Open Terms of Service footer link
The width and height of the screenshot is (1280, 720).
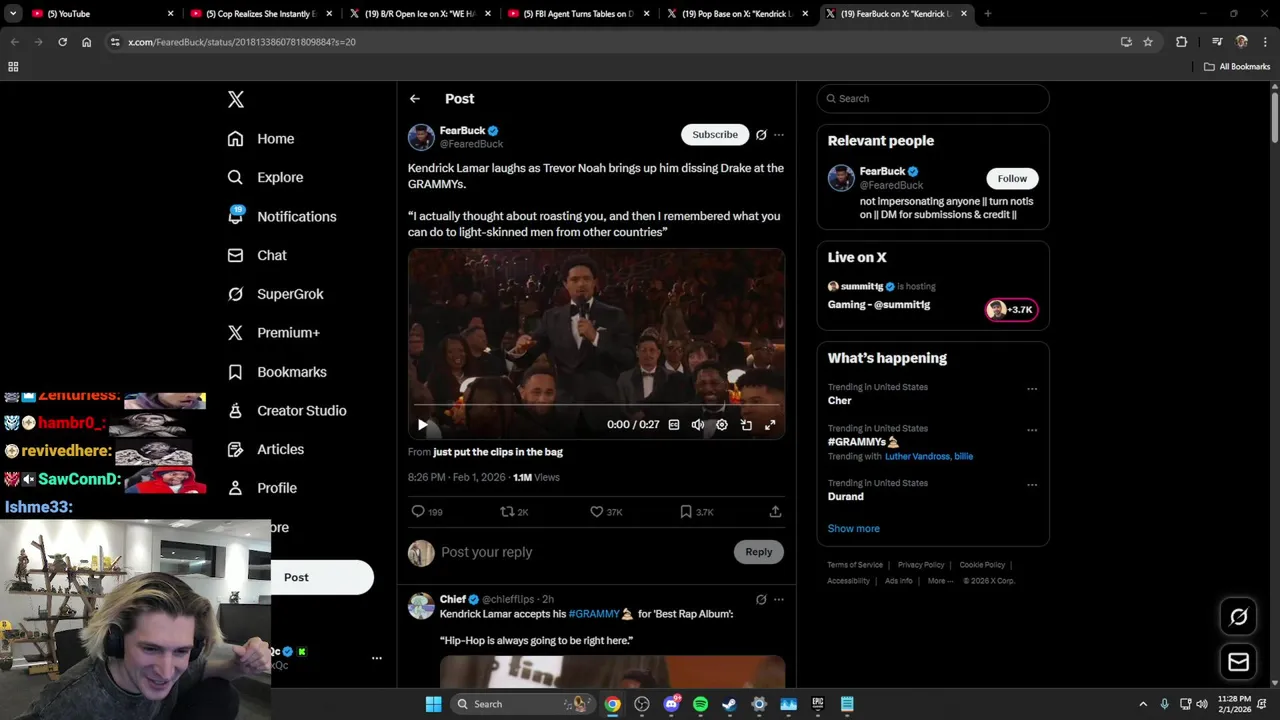[855, 565]
